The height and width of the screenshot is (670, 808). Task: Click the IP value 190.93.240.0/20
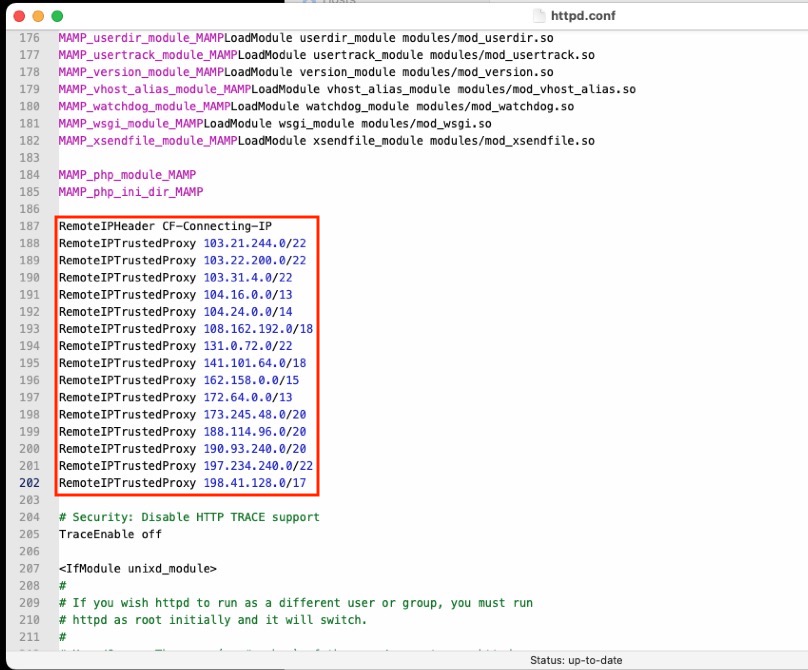pos(255,449)
